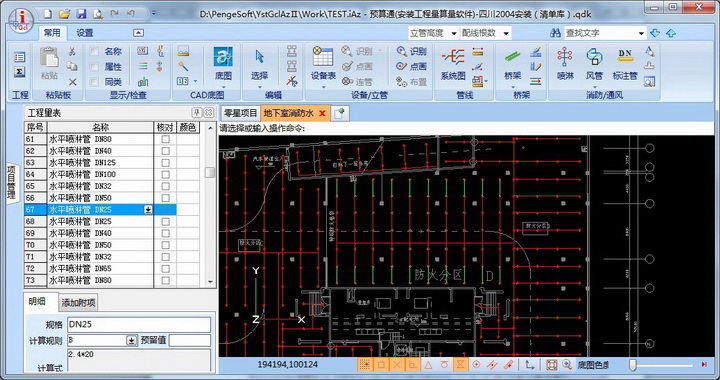Pin the 工程量表 panel
Viewport: 720px width, 380px height.
point(196,112)
